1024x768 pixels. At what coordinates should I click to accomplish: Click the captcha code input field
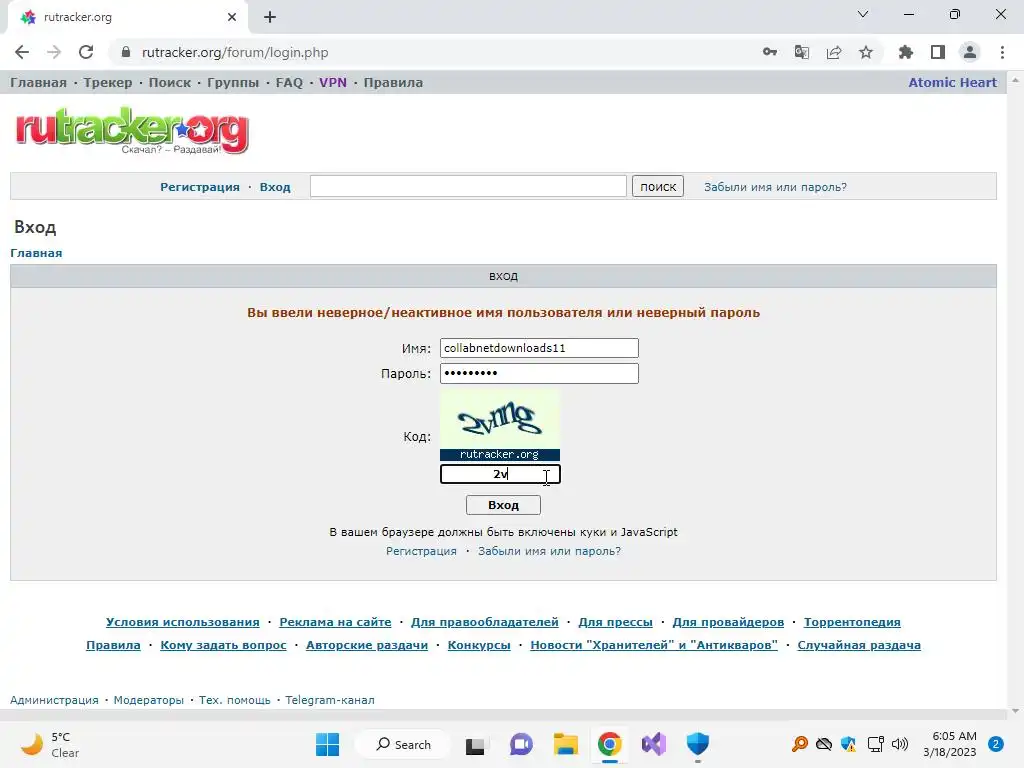click(x=500, y=474)
